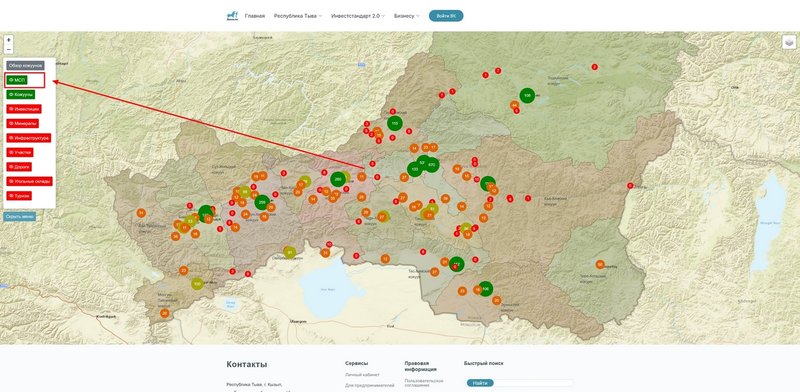Click green cluster marker 133

point(414,169)
